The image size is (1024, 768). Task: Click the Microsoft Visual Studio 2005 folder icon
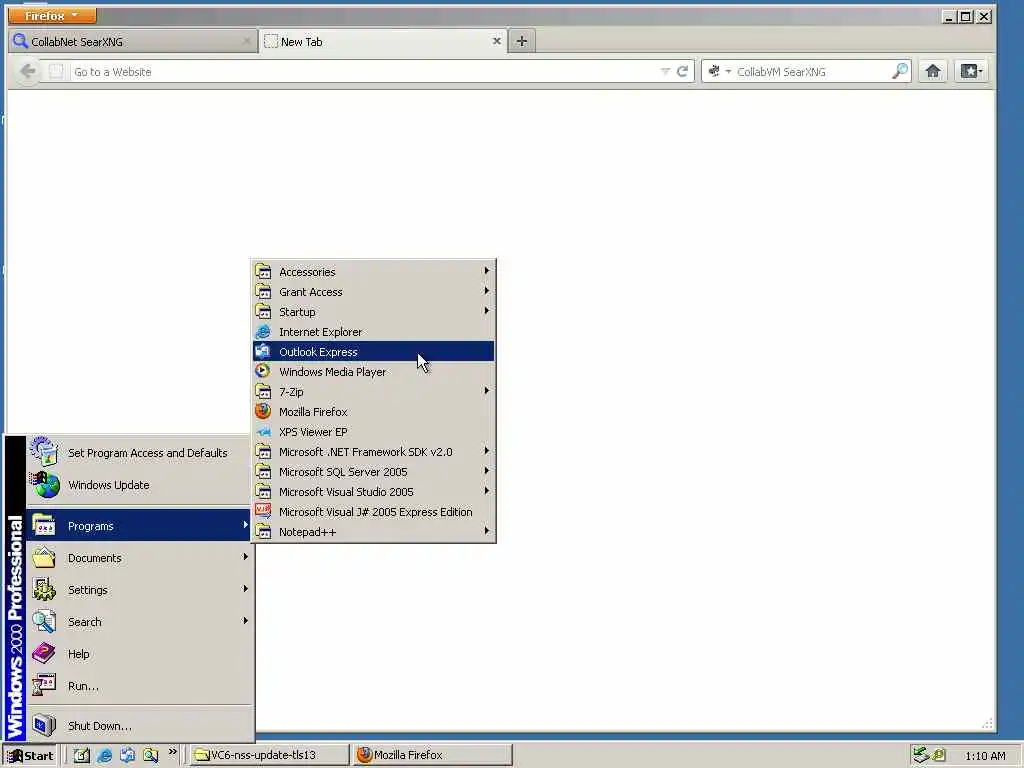tap(263, 492)
